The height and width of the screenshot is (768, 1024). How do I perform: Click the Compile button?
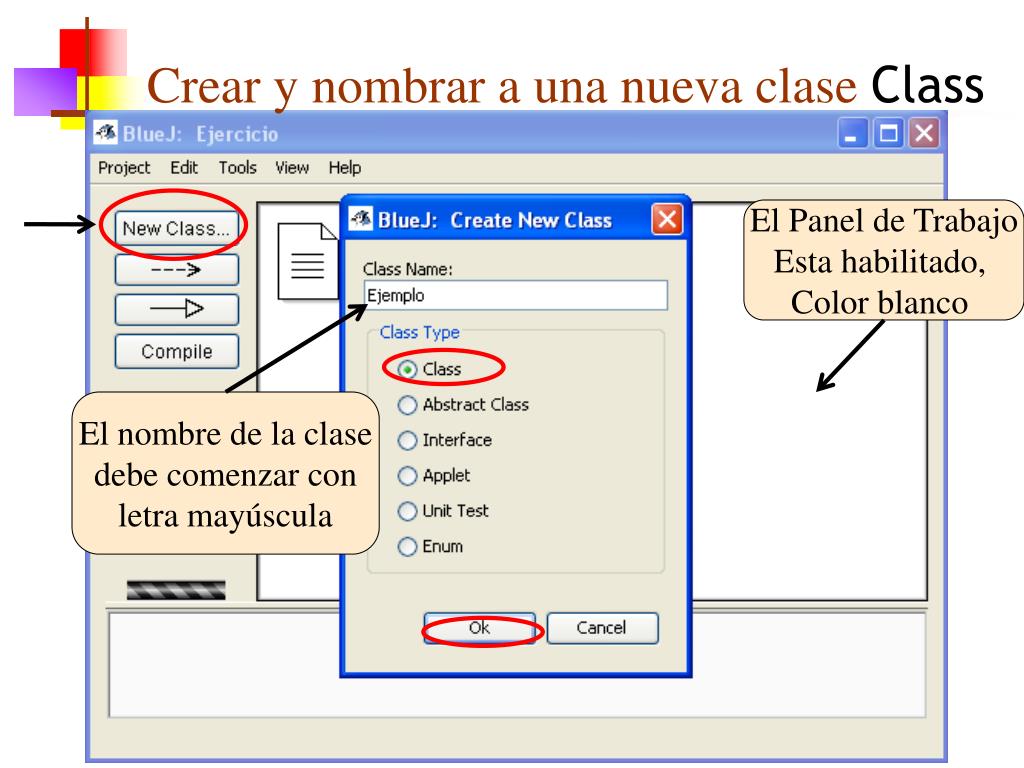pos(176,351)
